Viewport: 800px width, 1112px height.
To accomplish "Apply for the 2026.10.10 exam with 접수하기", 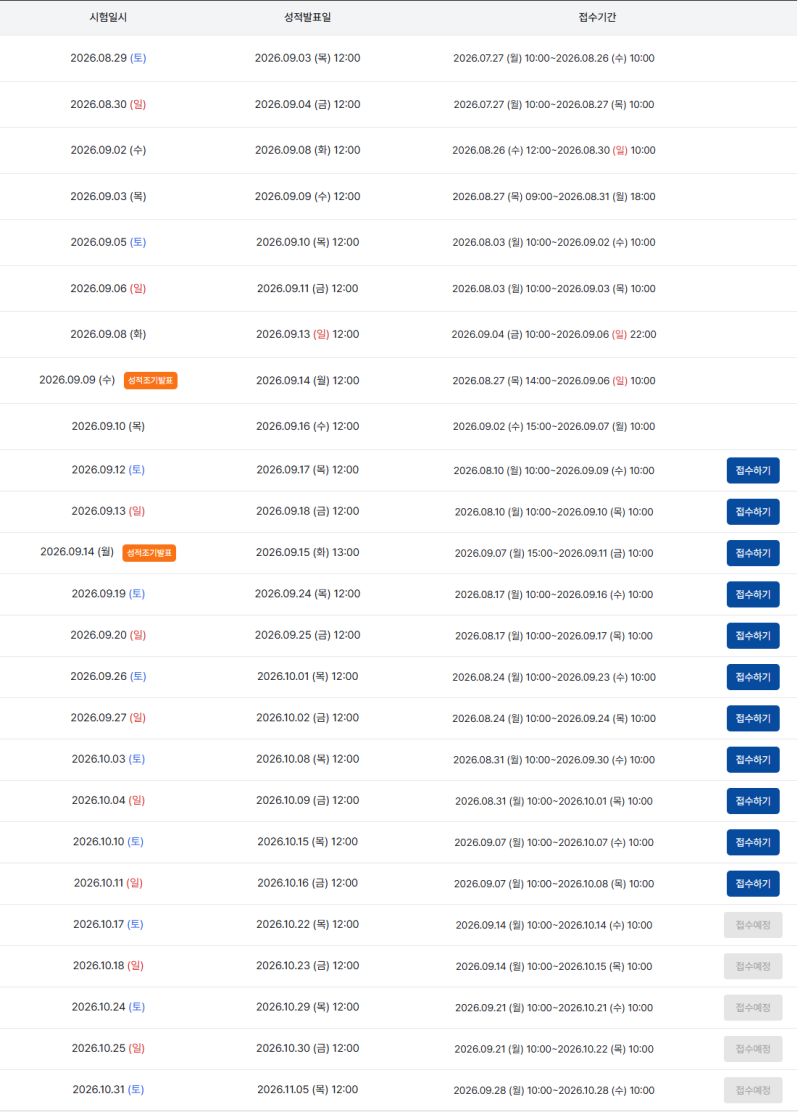I will tap(752, 842).
